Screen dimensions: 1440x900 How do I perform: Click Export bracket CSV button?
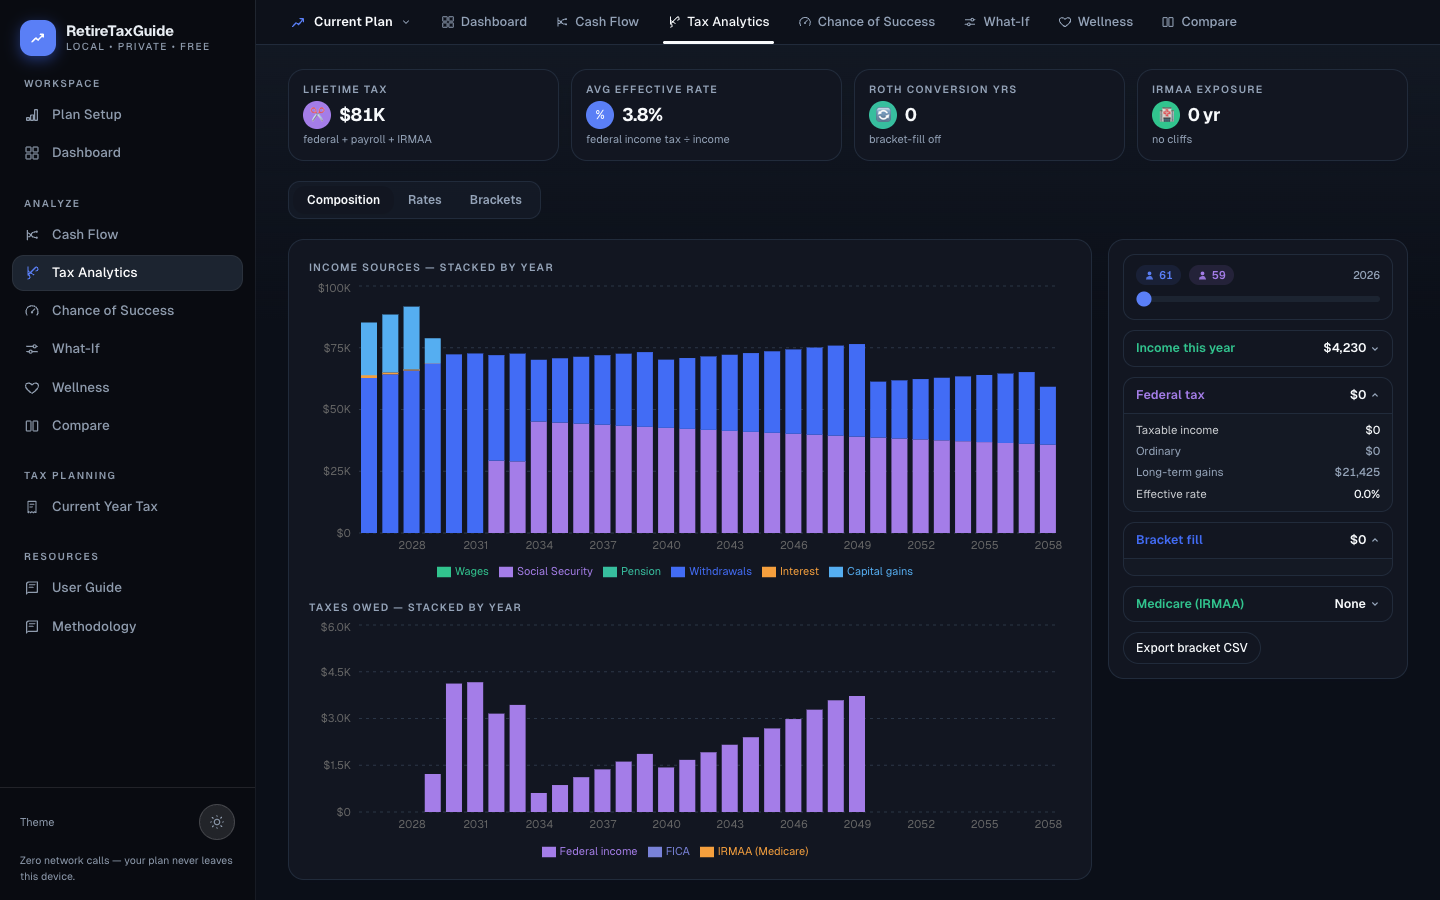click(1192, 648)
